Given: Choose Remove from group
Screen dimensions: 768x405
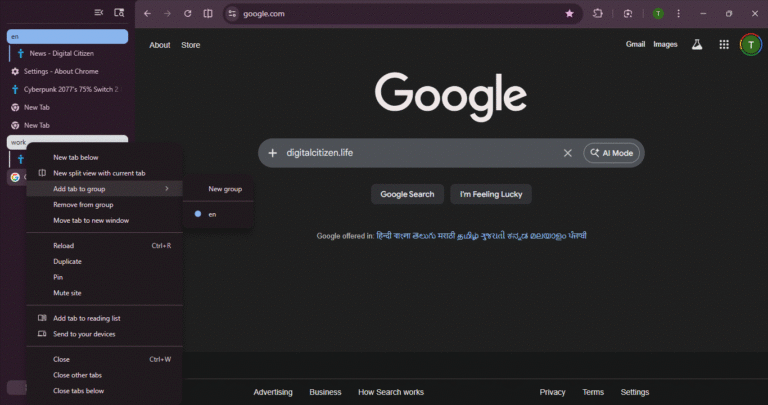Looking at the screenshot, I should [x=105, y=205].
